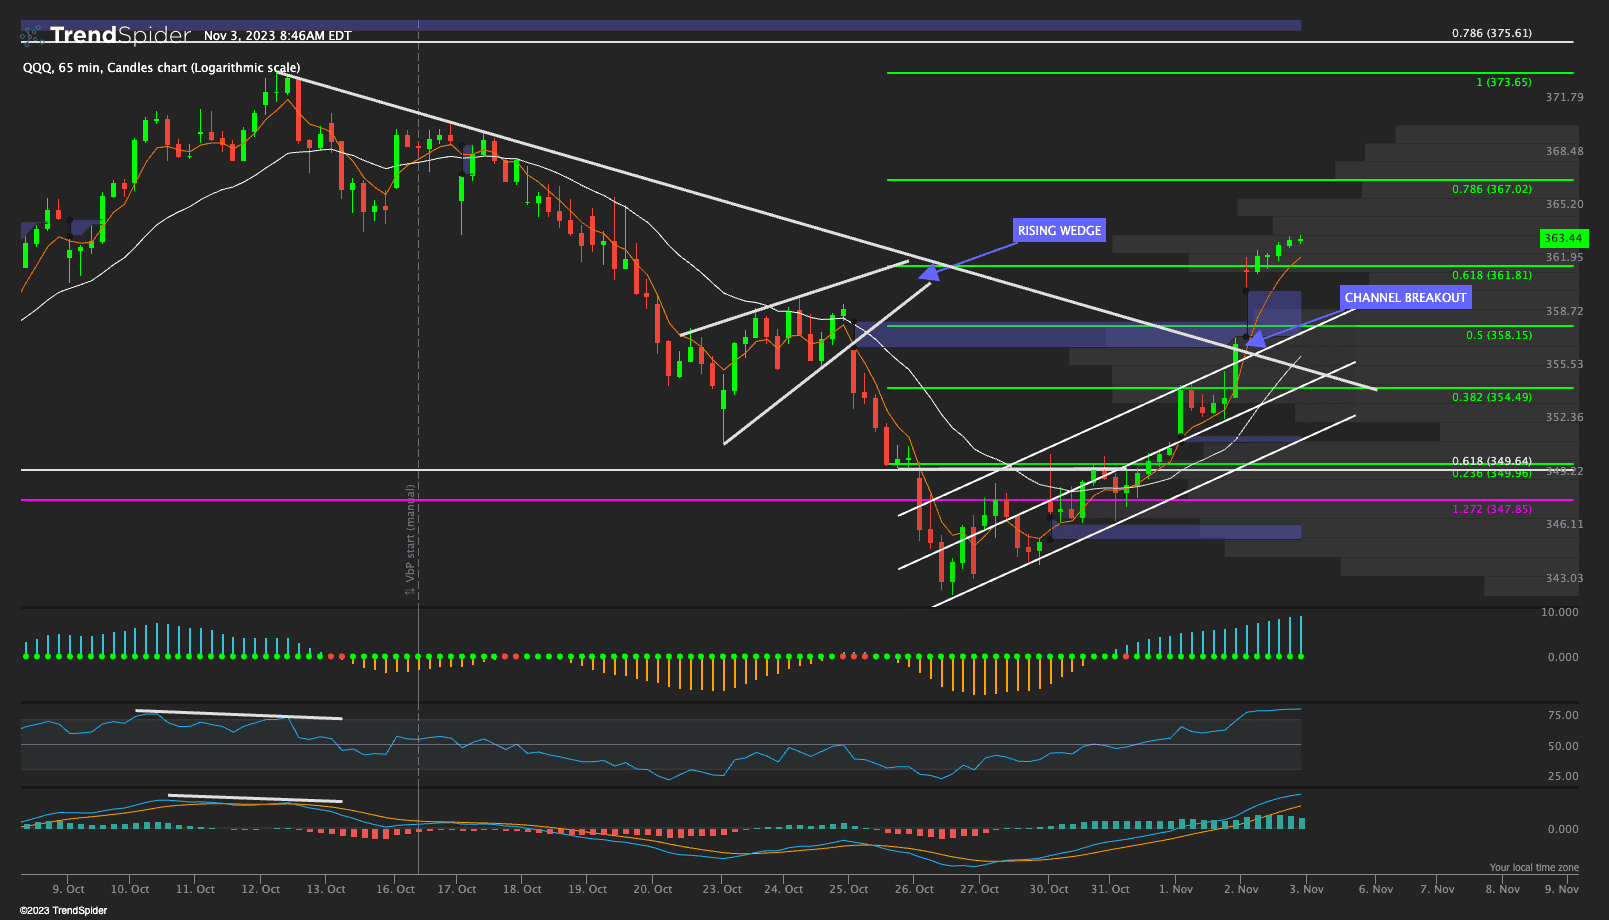Image resolution: width=1609 pixels, height=920 pixels.
Task: Click the 3. Nov date on the time axis
Action: coord(1306,889)
